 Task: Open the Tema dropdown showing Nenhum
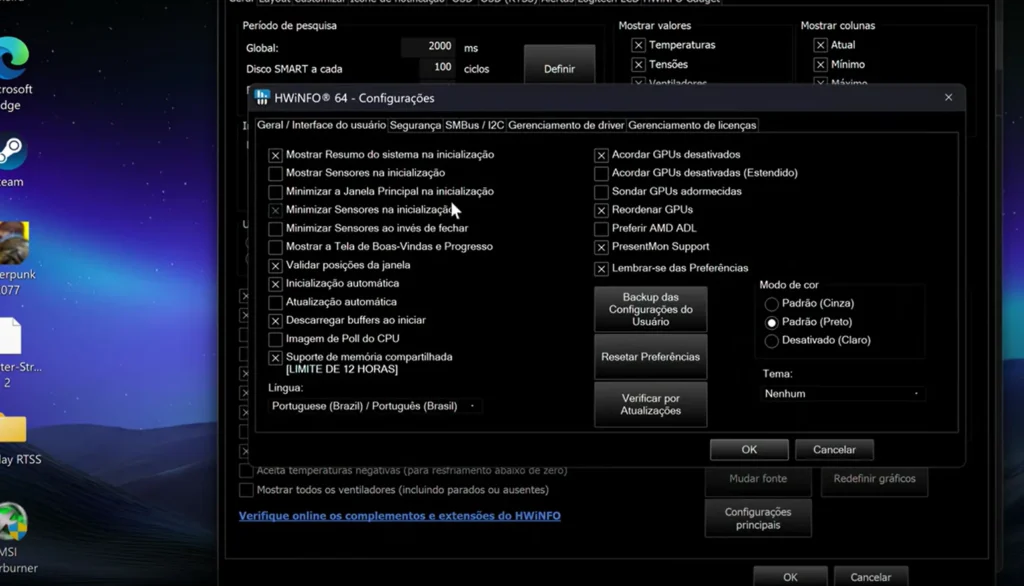click(x=842, y=393)
